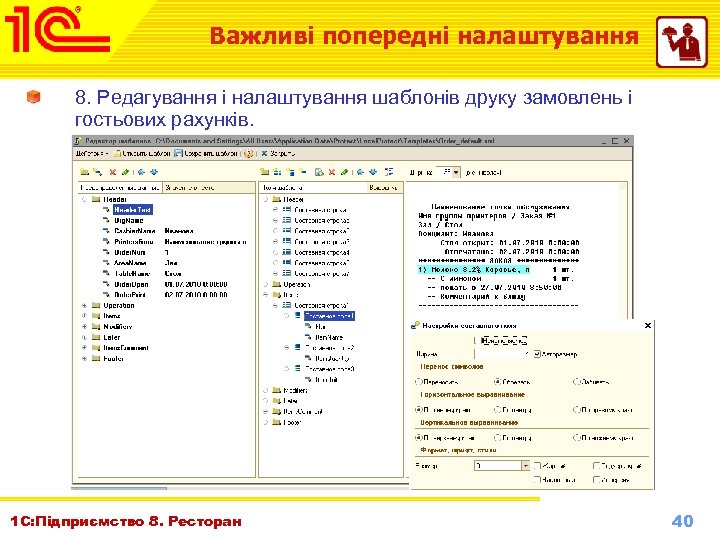Open font size dropdown in settings dialog
Screen dimensions: 720x540
pos(525,466)
